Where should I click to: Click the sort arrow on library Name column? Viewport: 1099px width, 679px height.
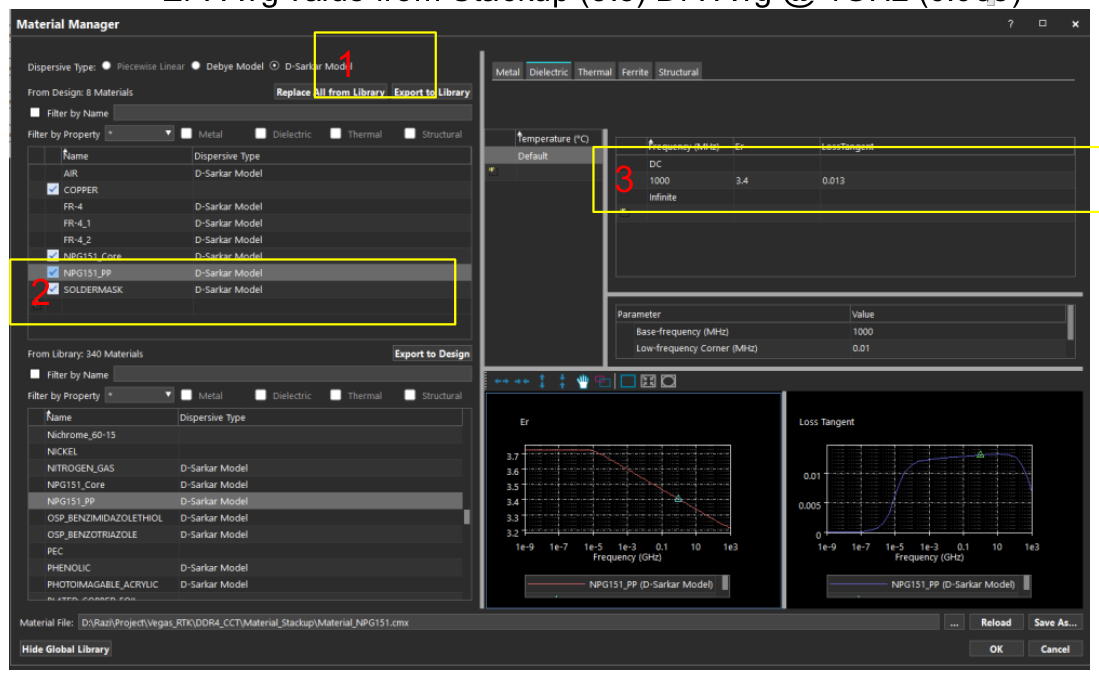(x=49, y=412)
